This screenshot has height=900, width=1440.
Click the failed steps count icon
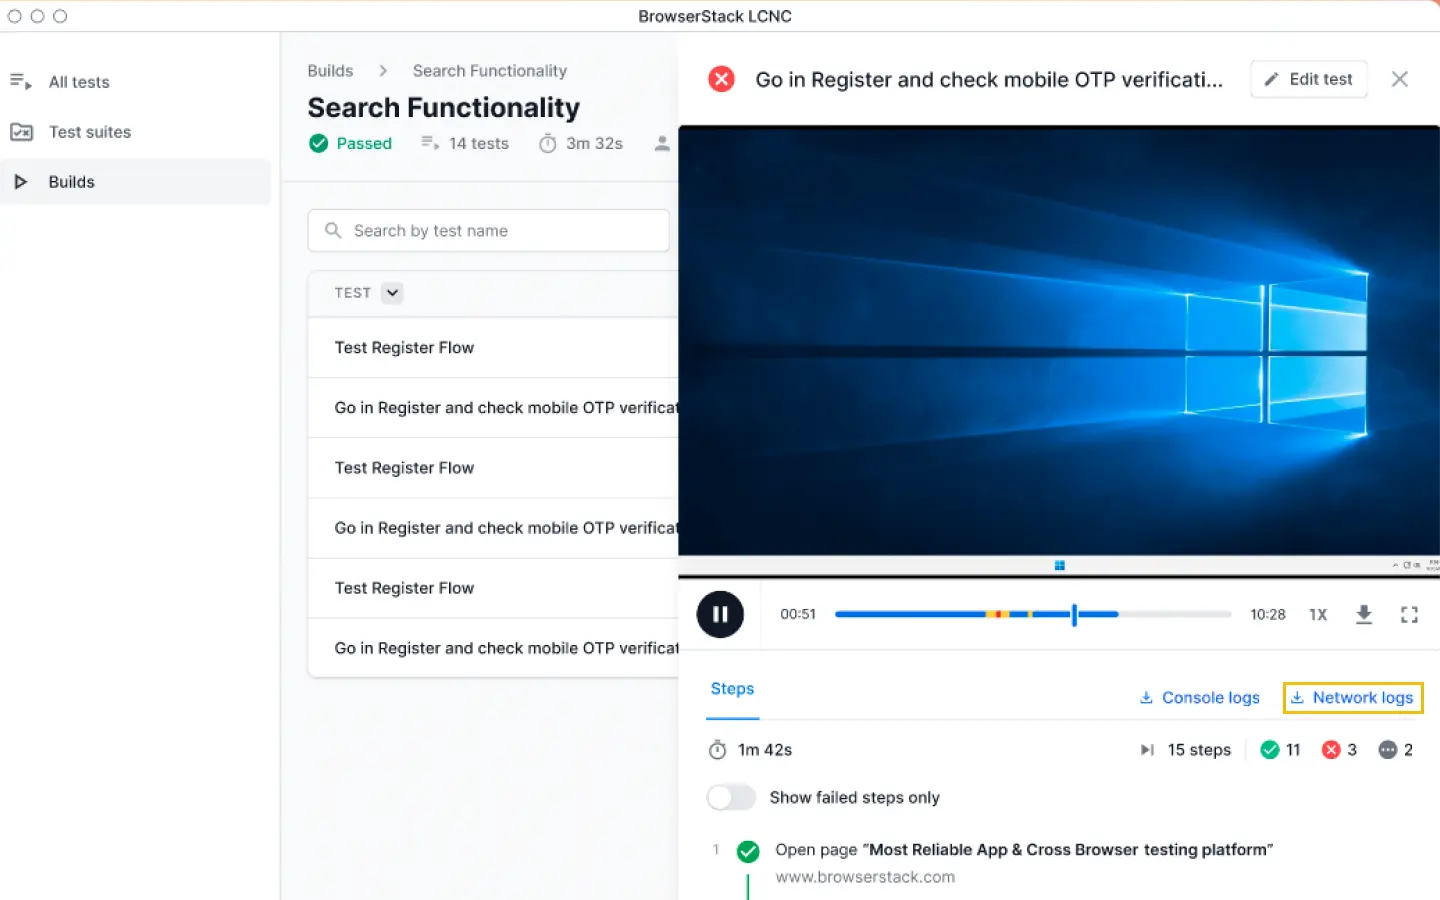click(1331, 750)
